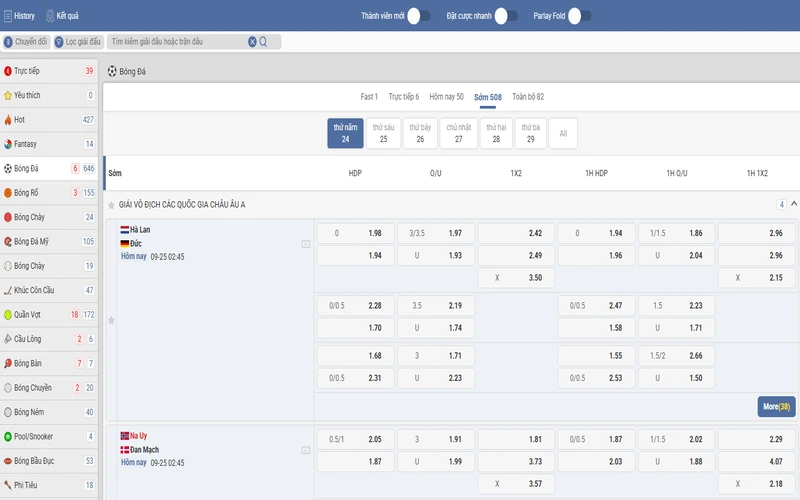800x500 pixels.
Task: Toggle the Thành viên mới switch
Action: pyautogui.click(x=418, y=16)
